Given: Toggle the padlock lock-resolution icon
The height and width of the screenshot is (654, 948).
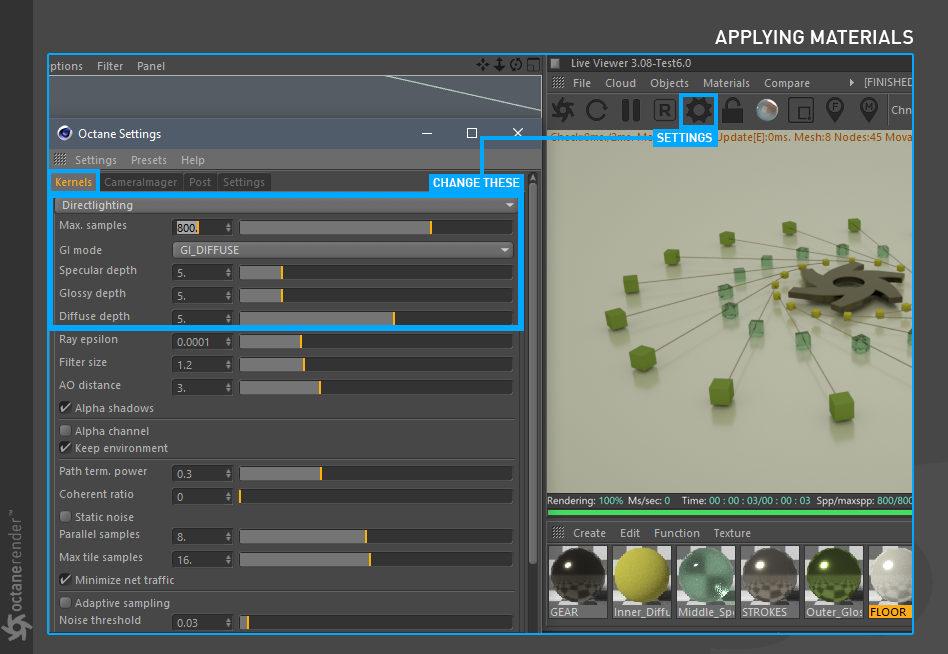Looking at the screenshot, I should [732, 109].
